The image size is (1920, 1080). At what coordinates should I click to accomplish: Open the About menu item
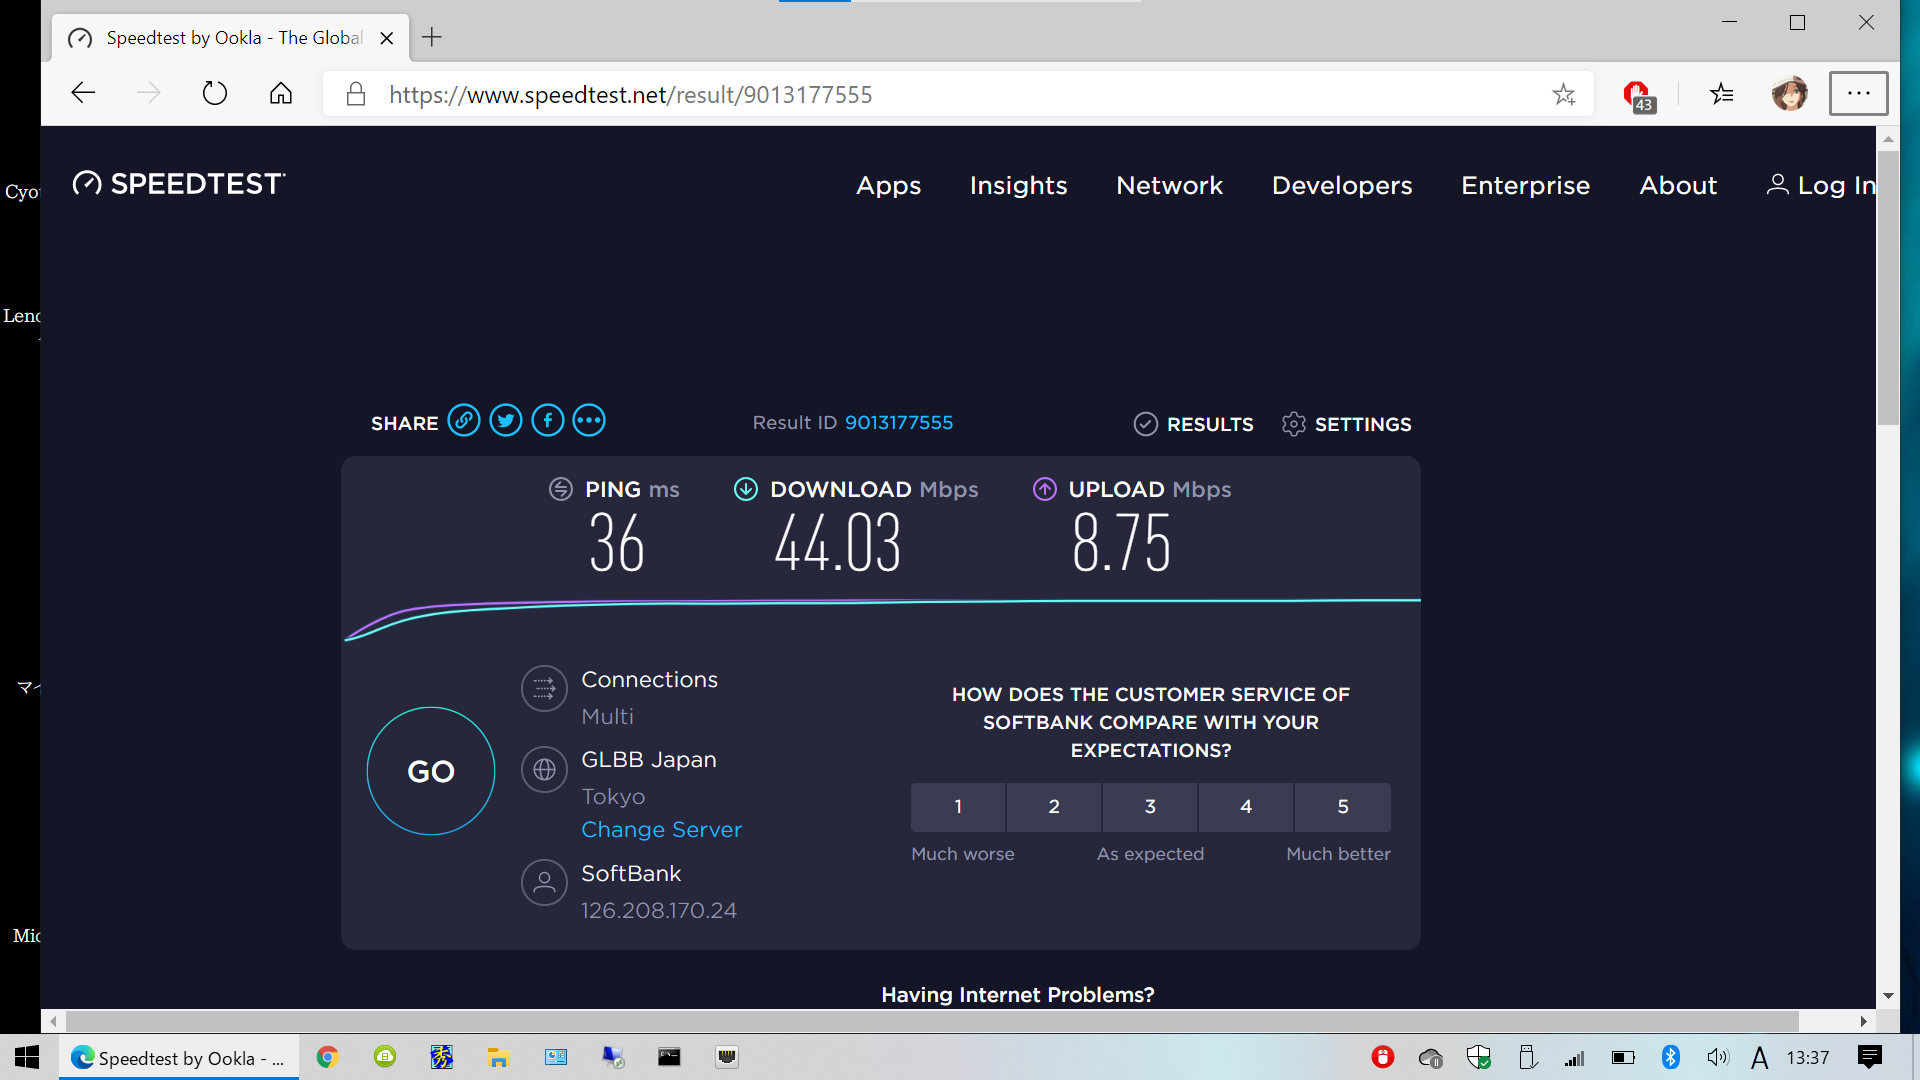(1678, 186)
